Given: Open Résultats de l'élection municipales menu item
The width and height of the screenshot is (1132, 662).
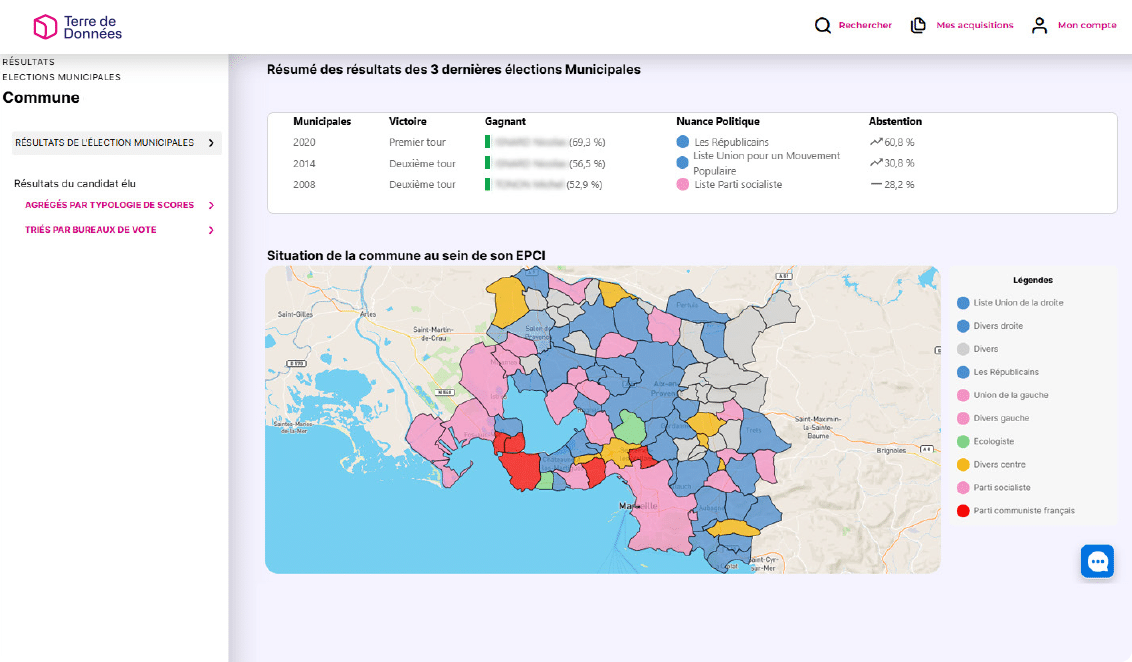Looking at the screenshot, I should 105,143.
